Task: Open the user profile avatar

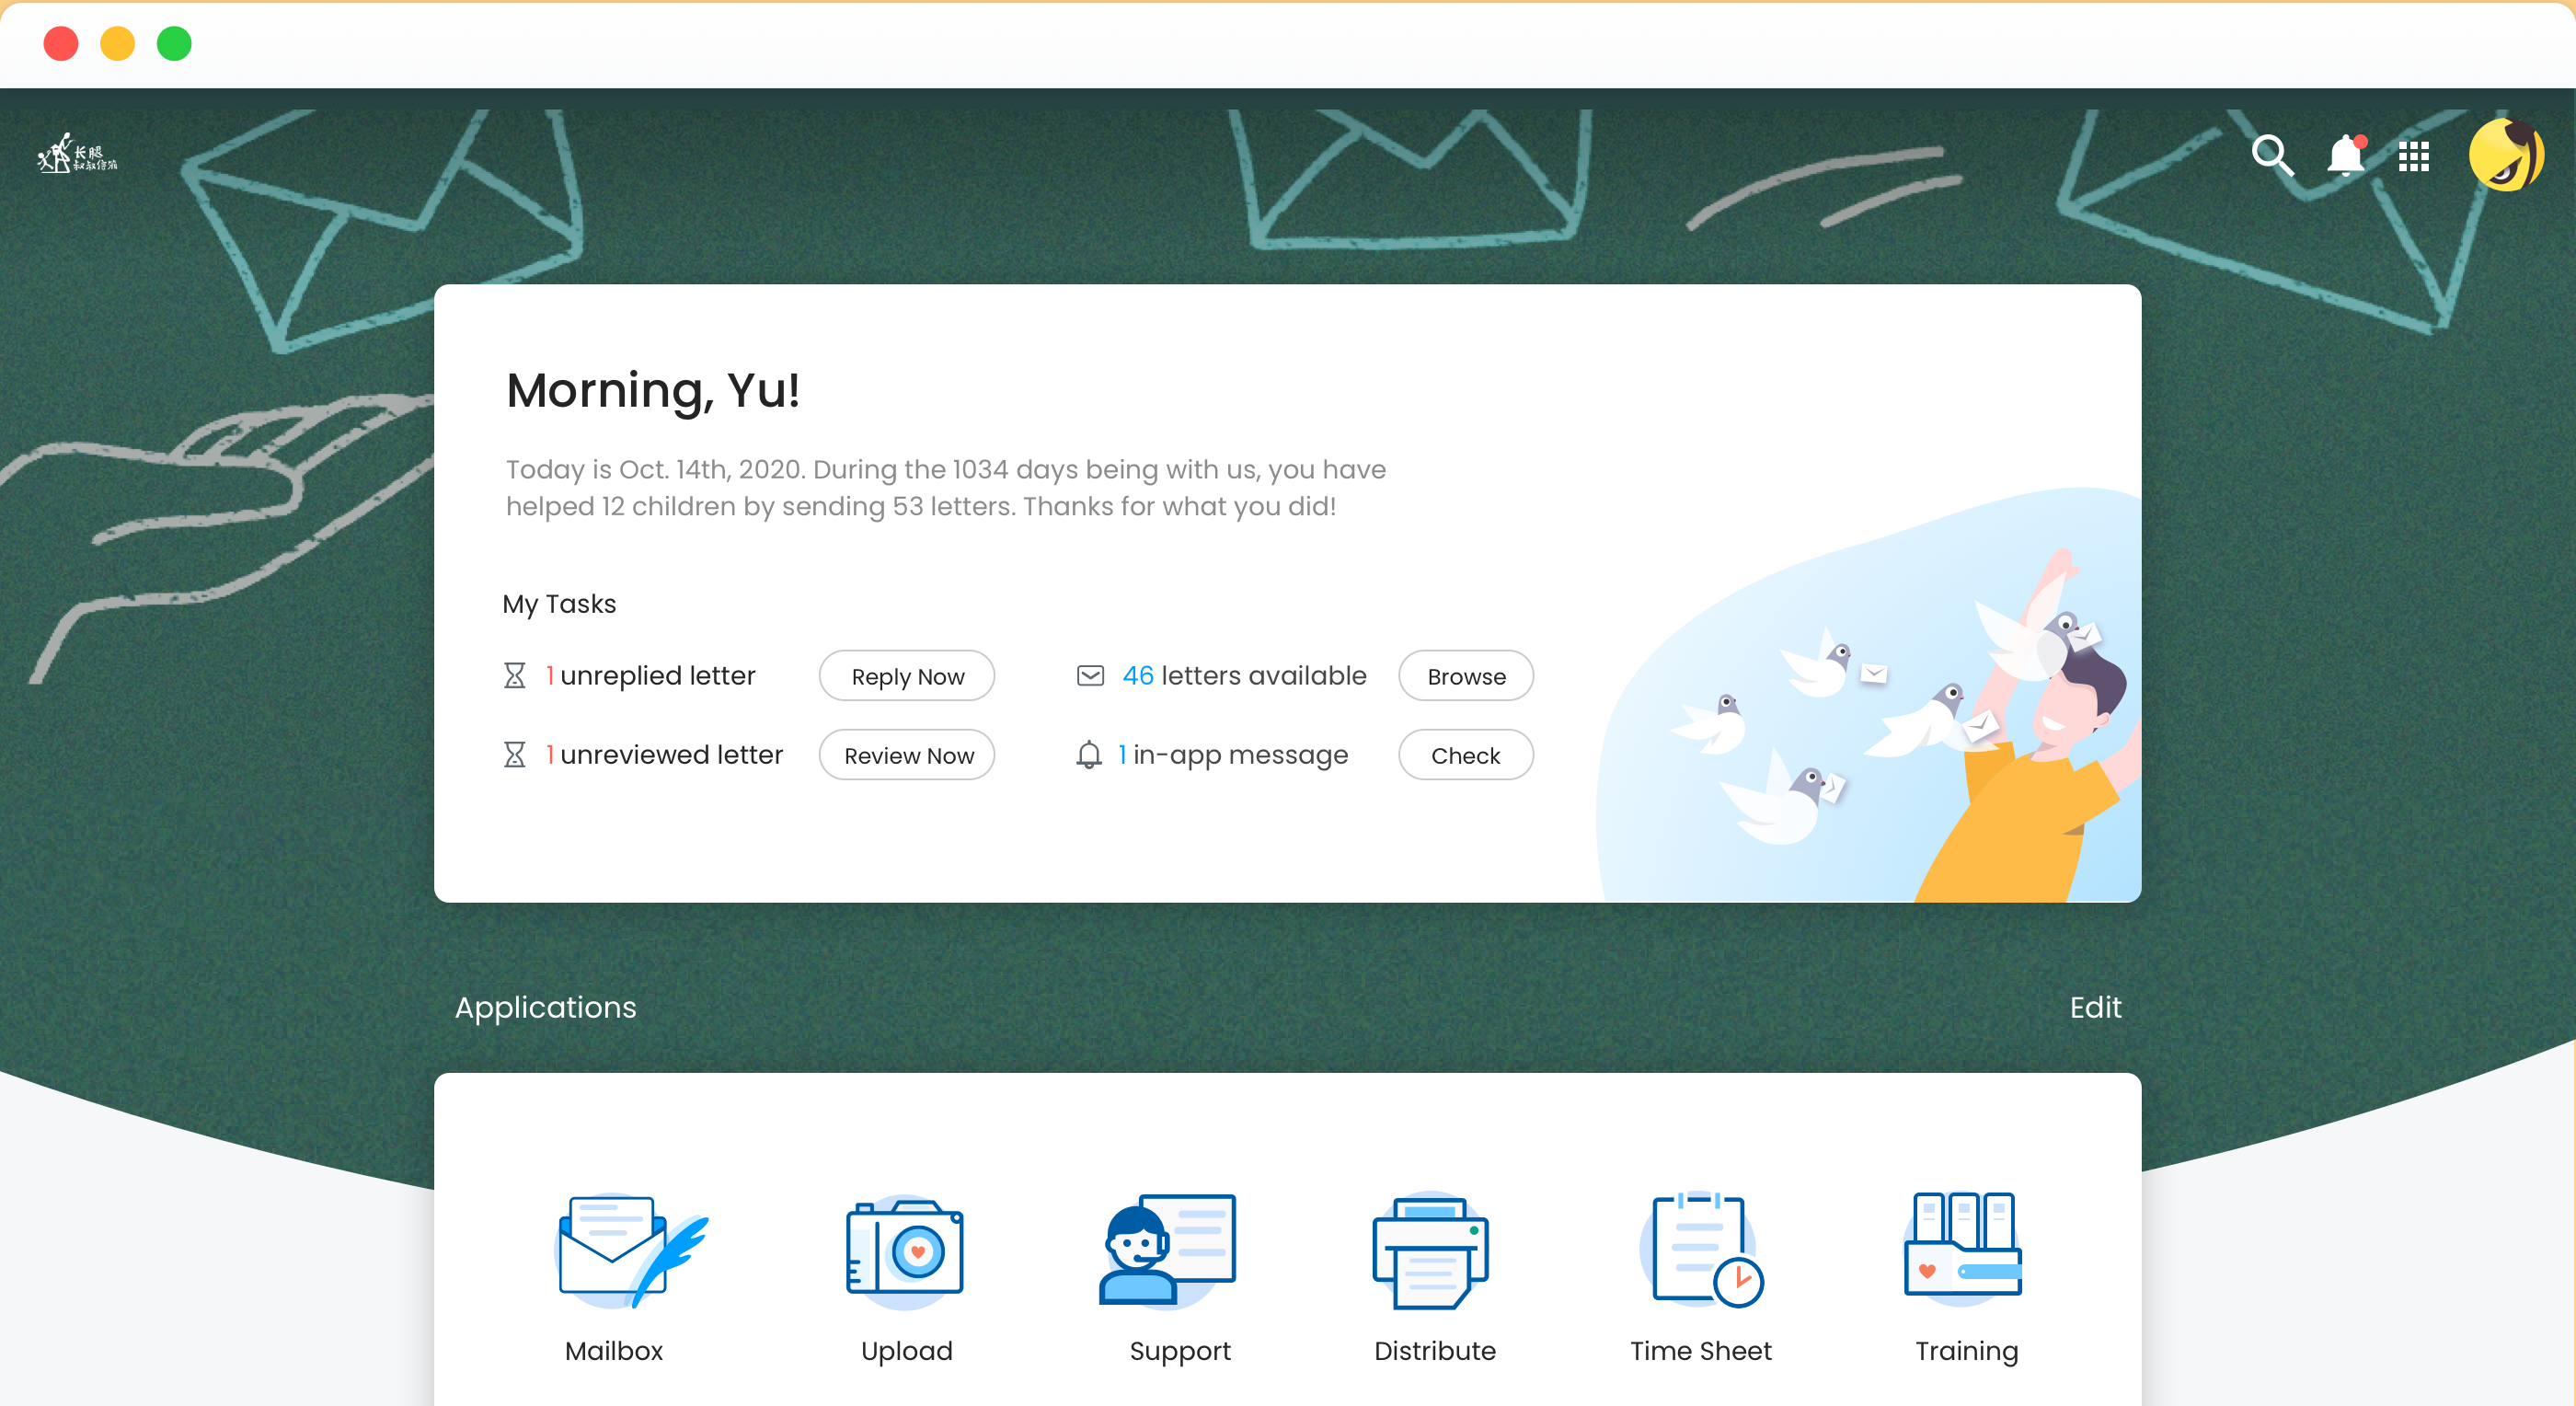Action: tap(2506, 155)
